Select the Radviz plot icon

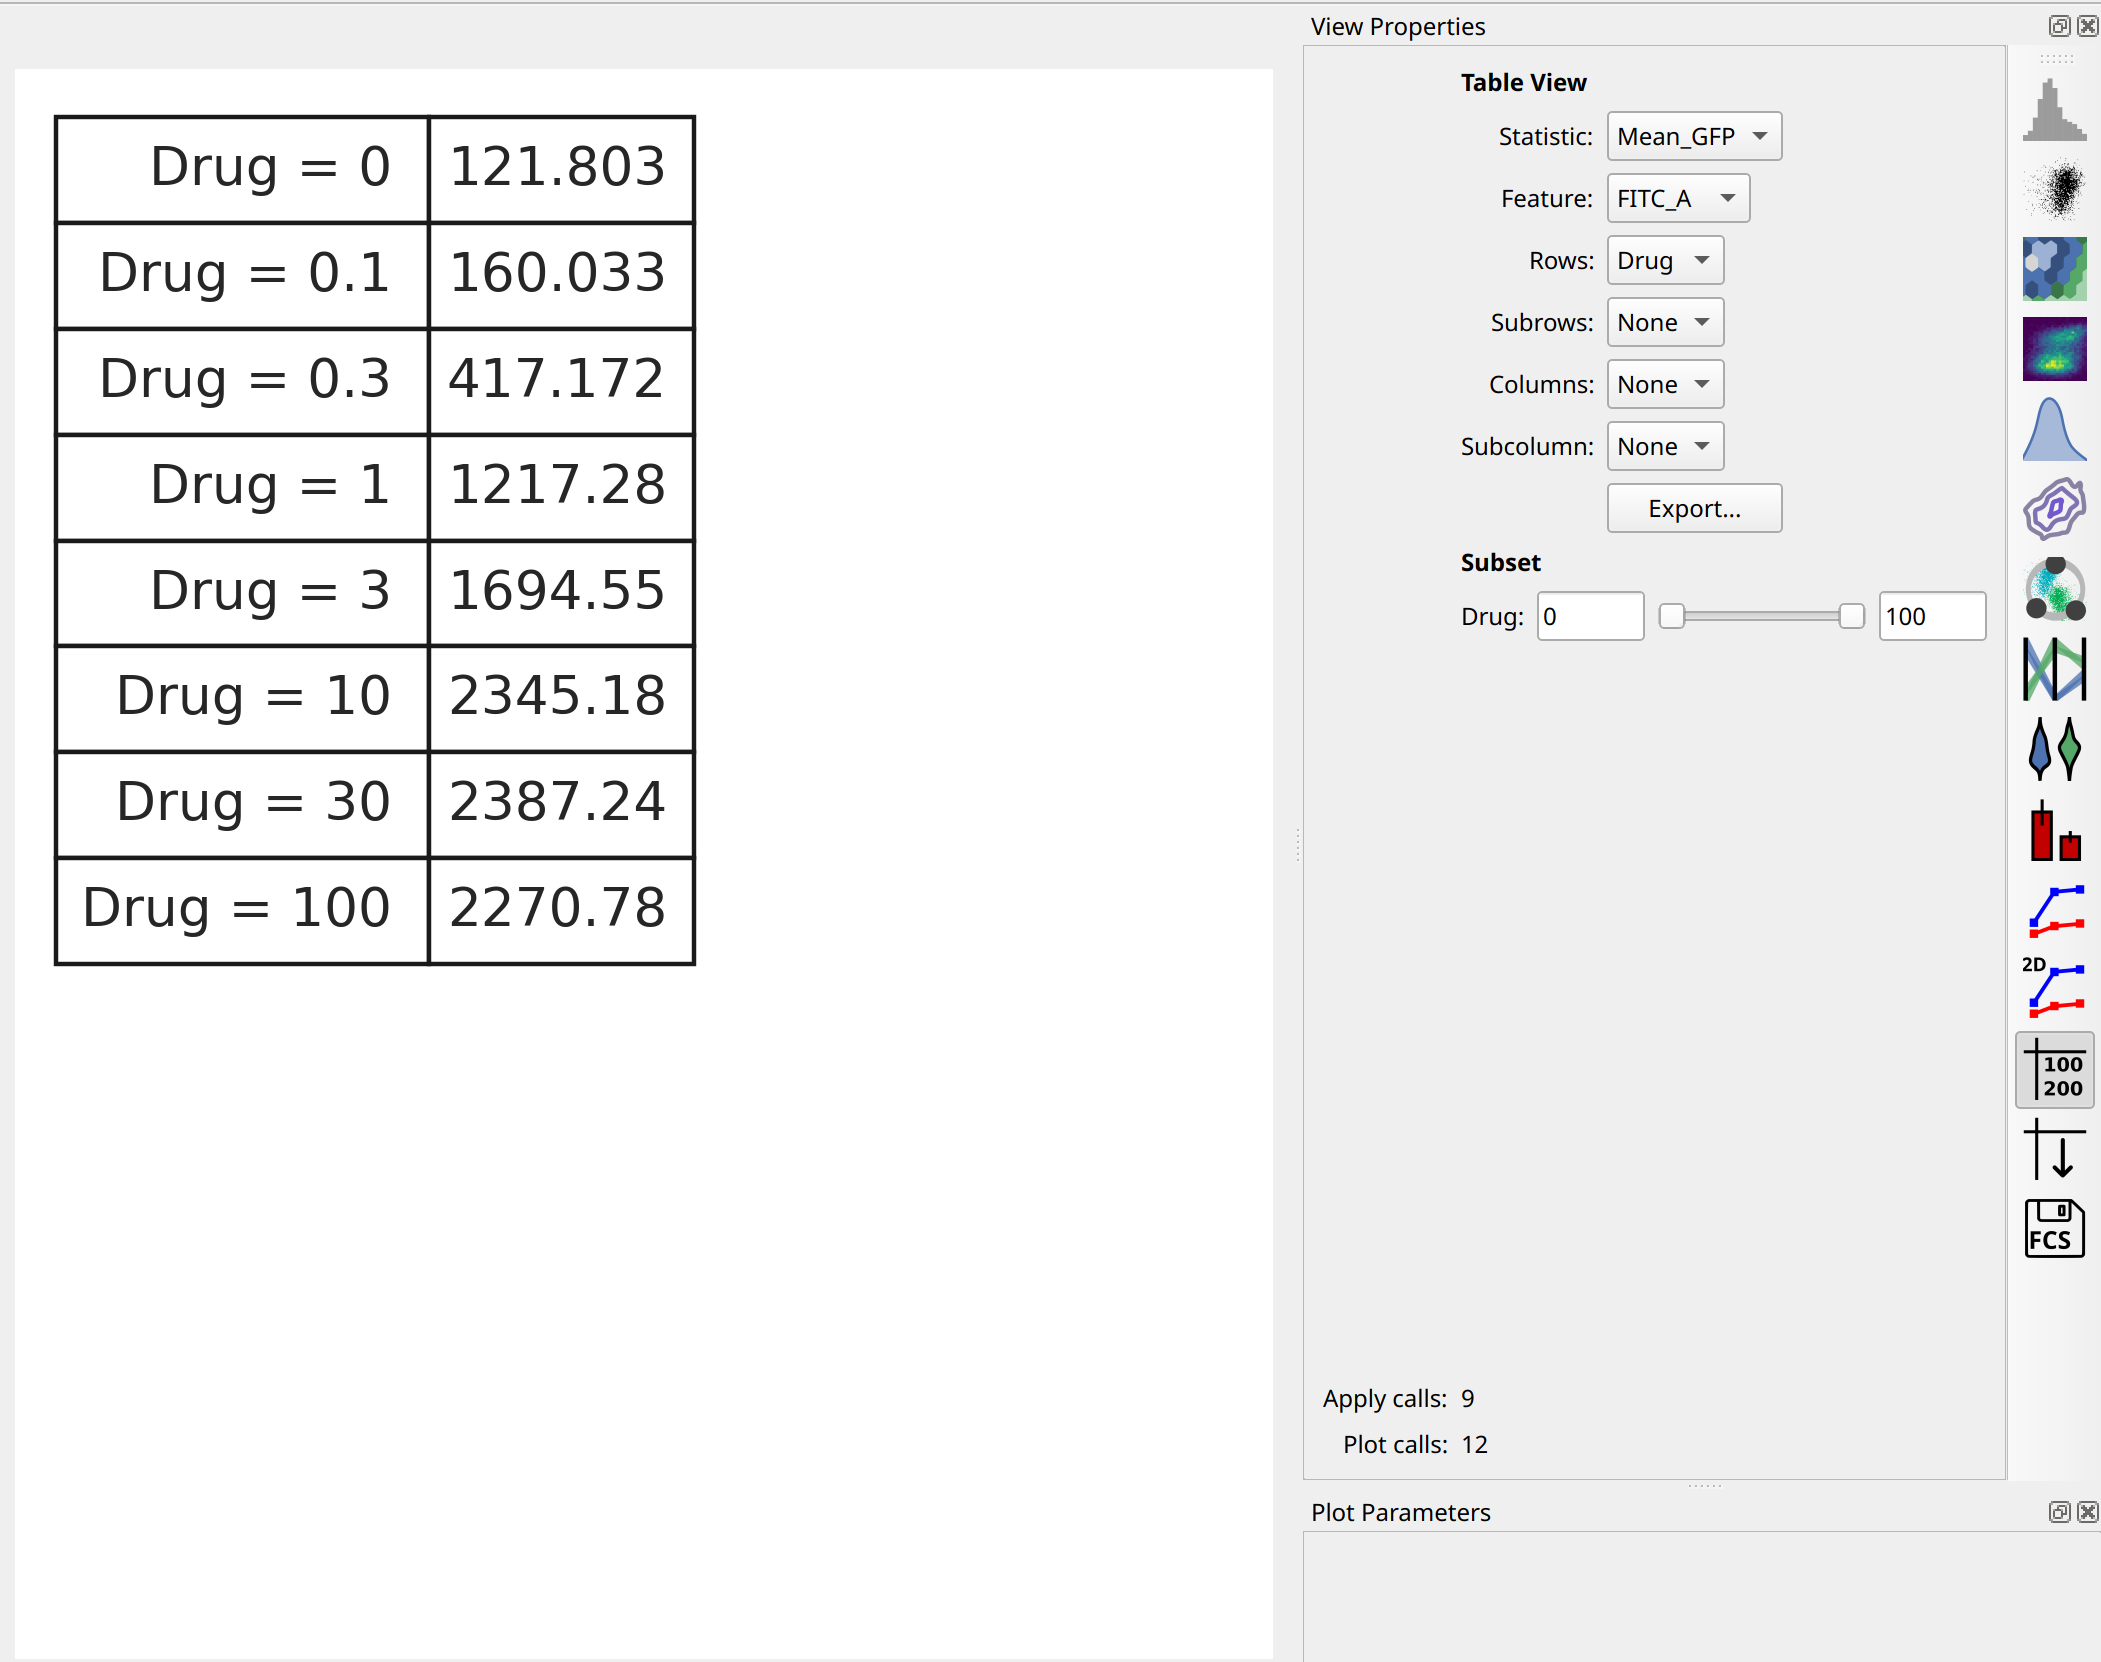(x=2054, y=589)
